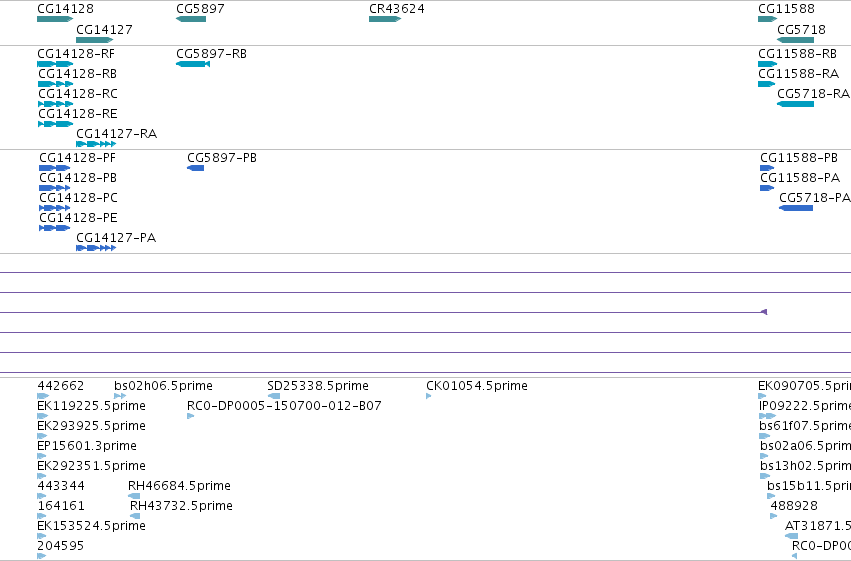Click EST CK01054.5prime
The width and height of the screenshot is (851, 561).
click(429, 396)
